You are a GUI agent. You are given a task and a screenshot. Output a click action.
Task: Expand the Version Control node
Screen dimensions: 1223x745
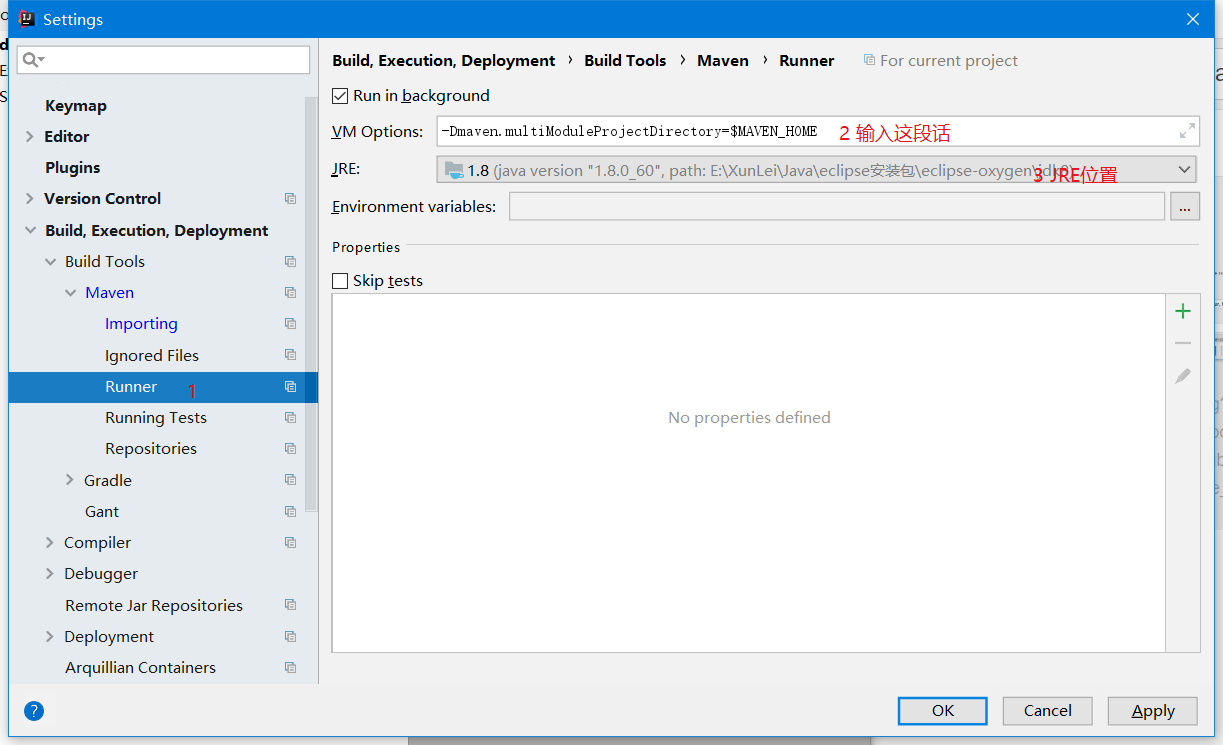click(30, 199)
